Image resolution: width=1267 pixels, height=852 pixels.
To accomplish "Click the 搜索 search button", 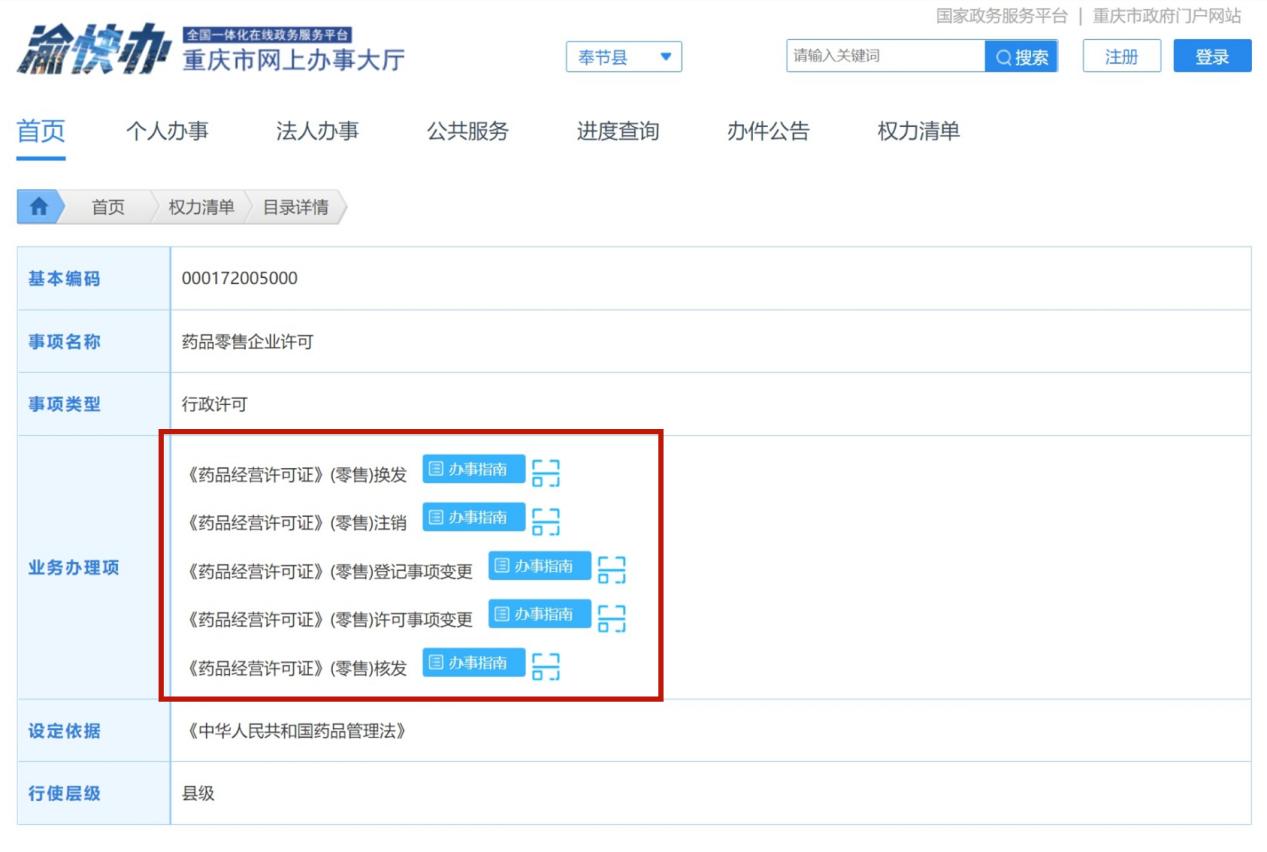I will tap(1021, 57).
